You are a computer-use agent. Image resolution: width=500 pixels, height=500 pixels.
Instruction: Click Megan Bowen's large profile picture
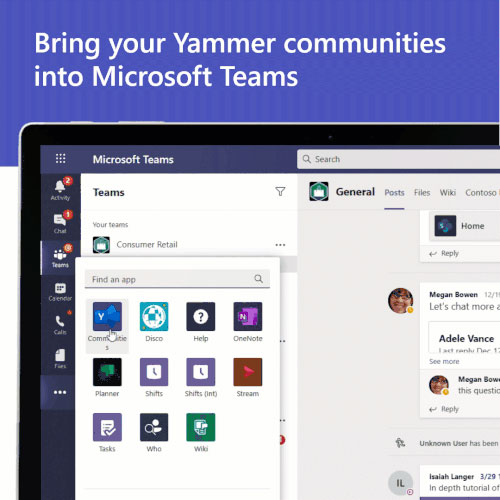tap(401, 301)
